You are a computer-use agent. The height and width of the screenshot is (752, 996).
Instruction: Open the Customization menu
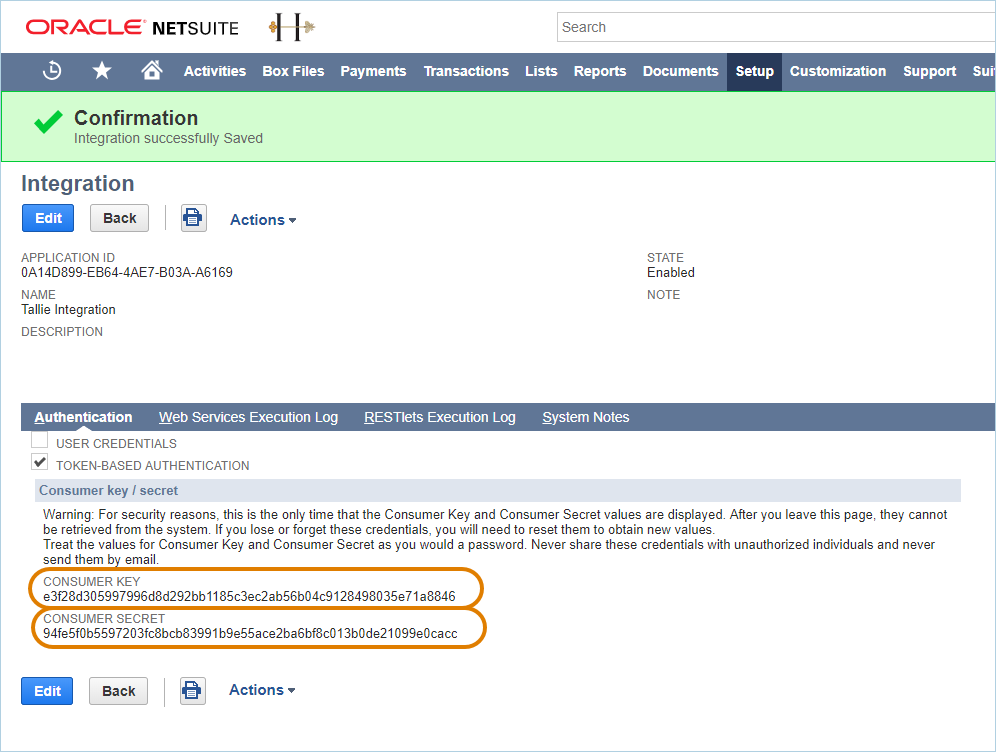[x=838, y=71]
